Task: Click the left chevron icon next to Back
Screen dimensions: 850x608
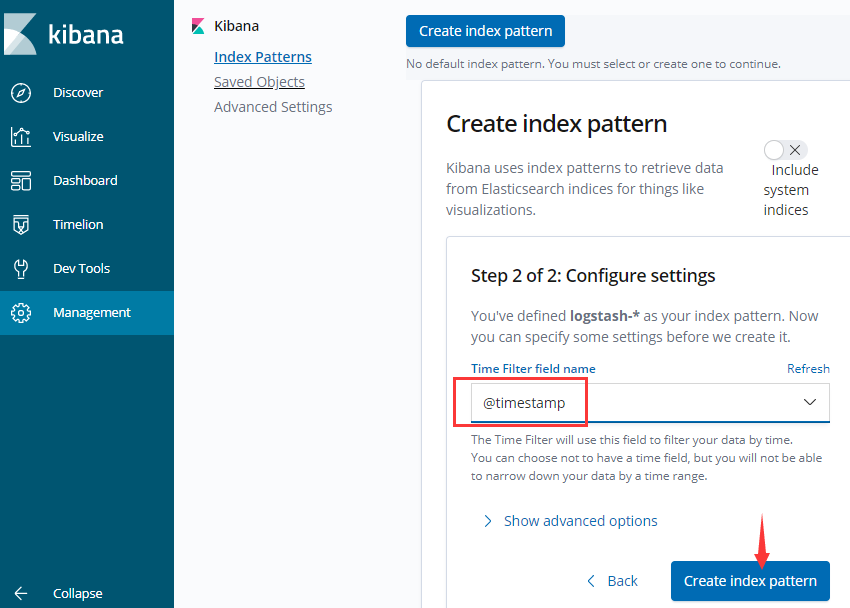Action: click(591, 581)
